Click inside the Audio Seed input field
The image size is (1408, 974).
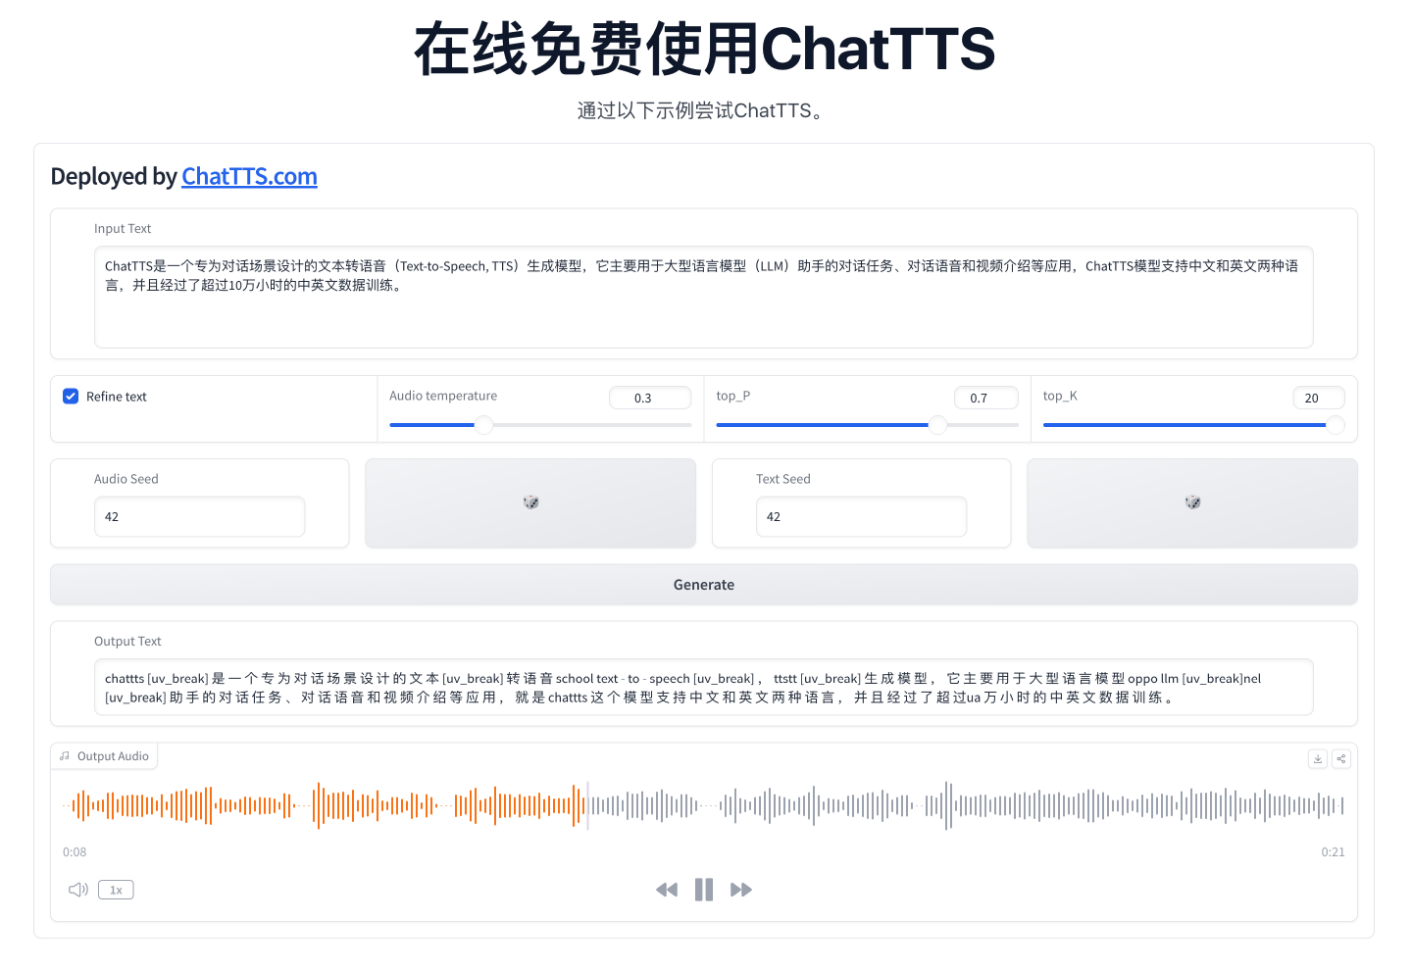coord(199,516)
